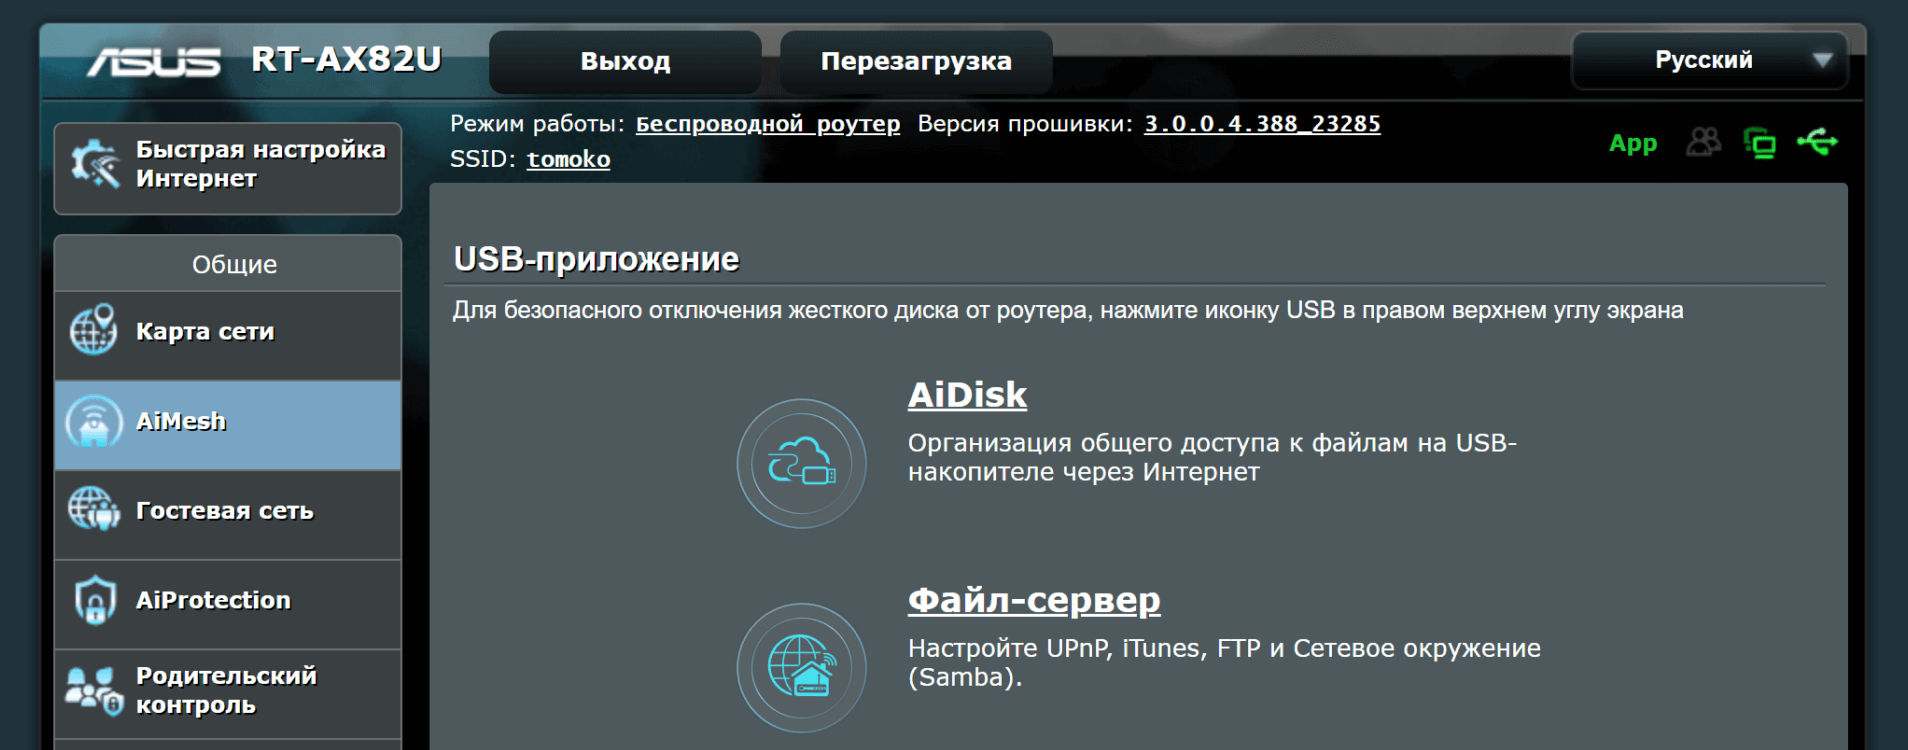
Task: Click the AiProtection shield icon
Action: point(95,600)
